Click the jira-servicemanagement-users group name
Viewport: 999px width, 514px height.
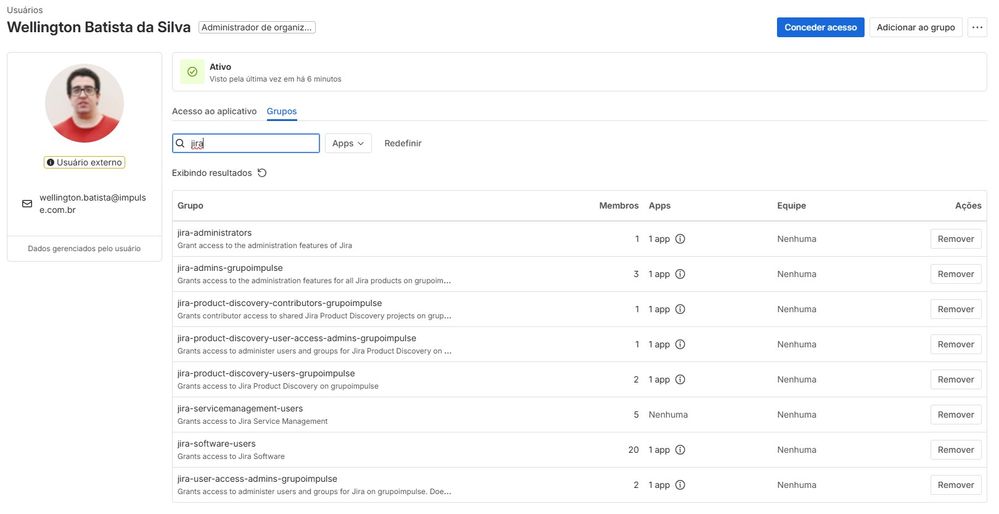240,408
